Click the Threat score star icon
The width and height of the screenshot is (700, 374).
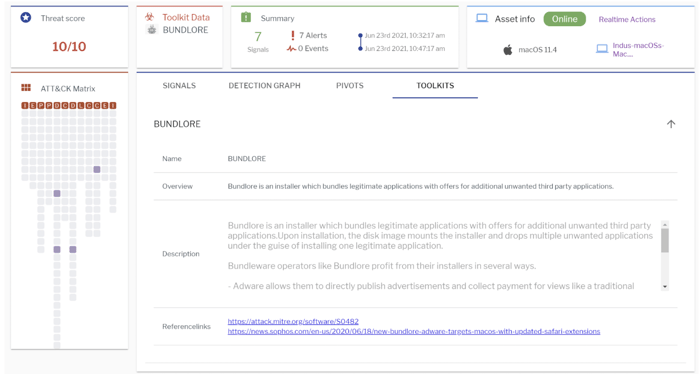tap(26, 18)
